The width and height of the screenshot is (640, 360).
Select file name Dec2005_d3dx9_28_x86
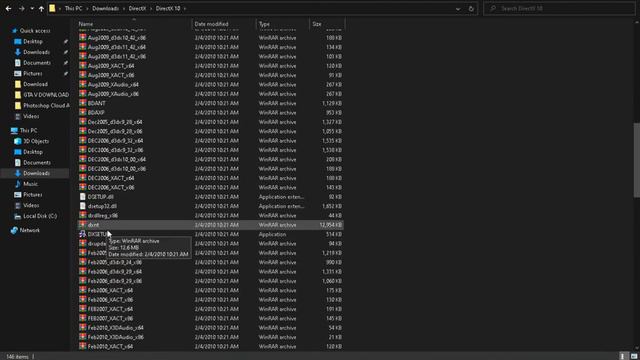pyautogui.click(x=115, y=131)
